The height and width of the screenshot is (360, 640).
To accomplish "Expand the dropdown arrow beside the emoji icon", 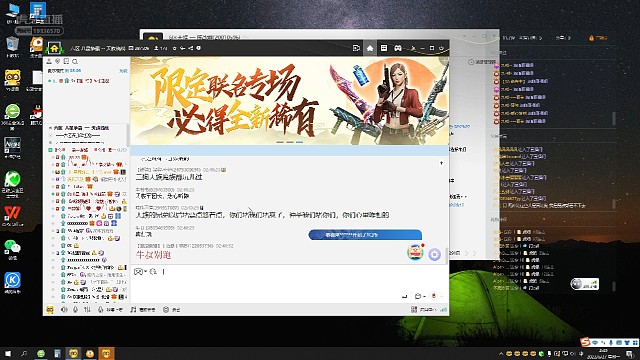I will (145, 271).
